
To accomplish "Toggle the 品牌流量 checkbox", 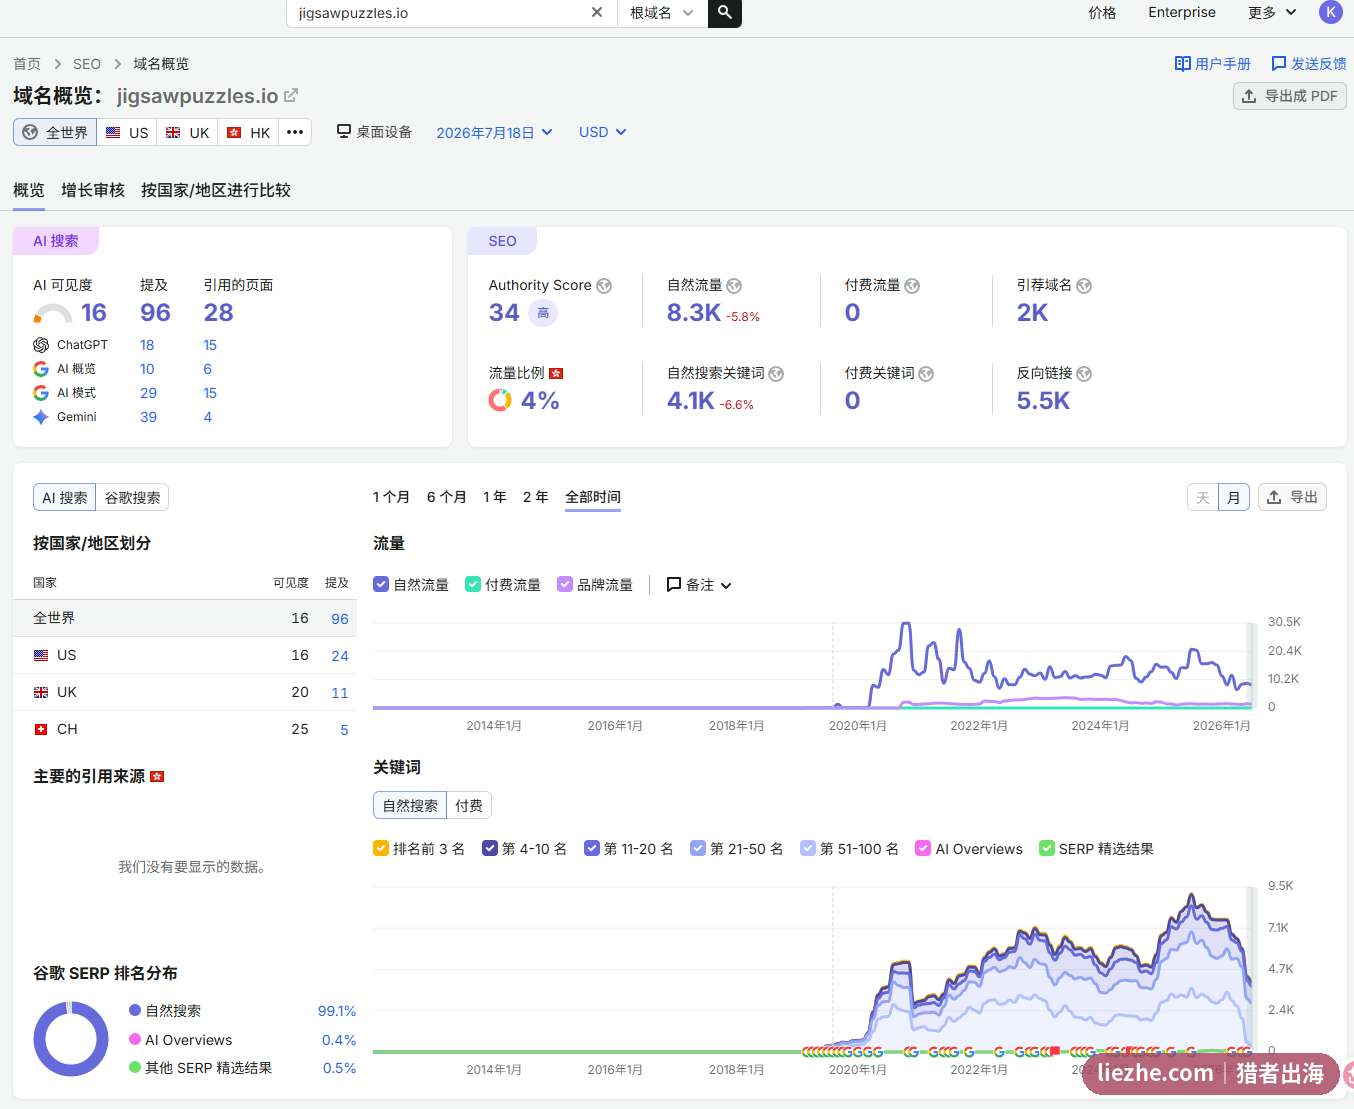I will click(x=565, y=584).
